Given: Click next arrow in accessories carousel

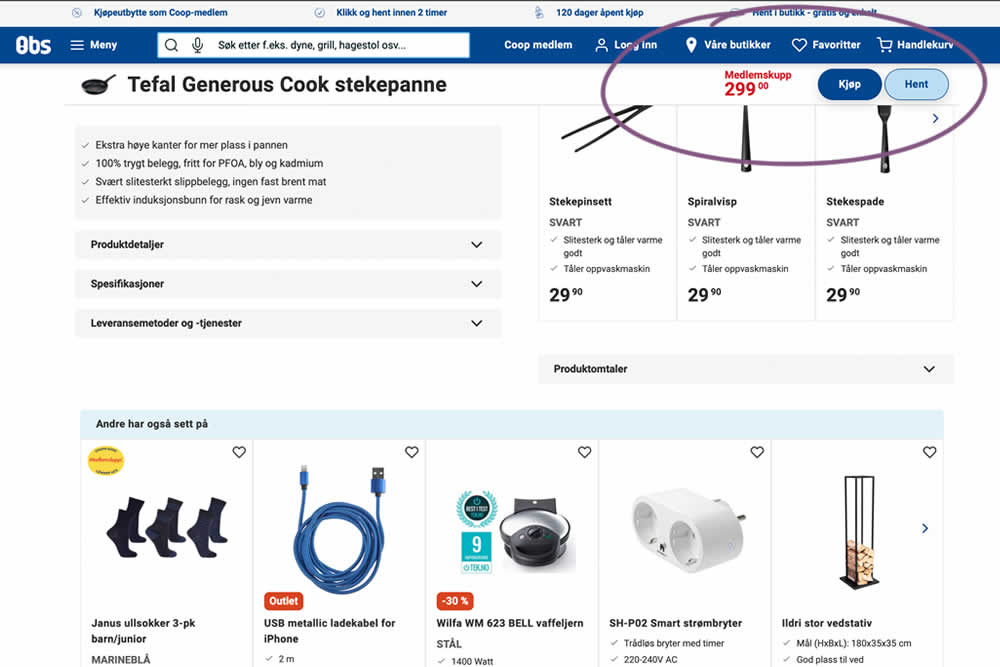Looking at the screenshot, I should pos(936,118).
